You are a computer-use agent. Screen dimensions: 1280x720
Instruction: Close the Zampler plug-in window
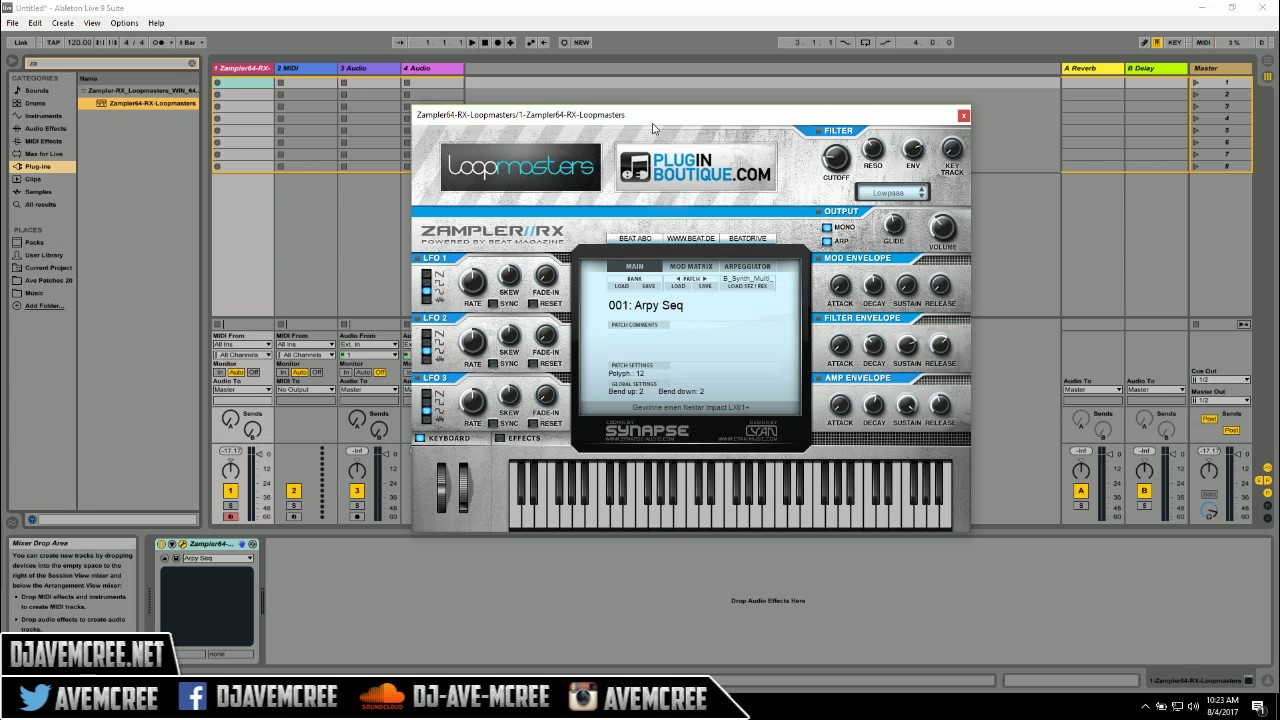tap(963, 115)
